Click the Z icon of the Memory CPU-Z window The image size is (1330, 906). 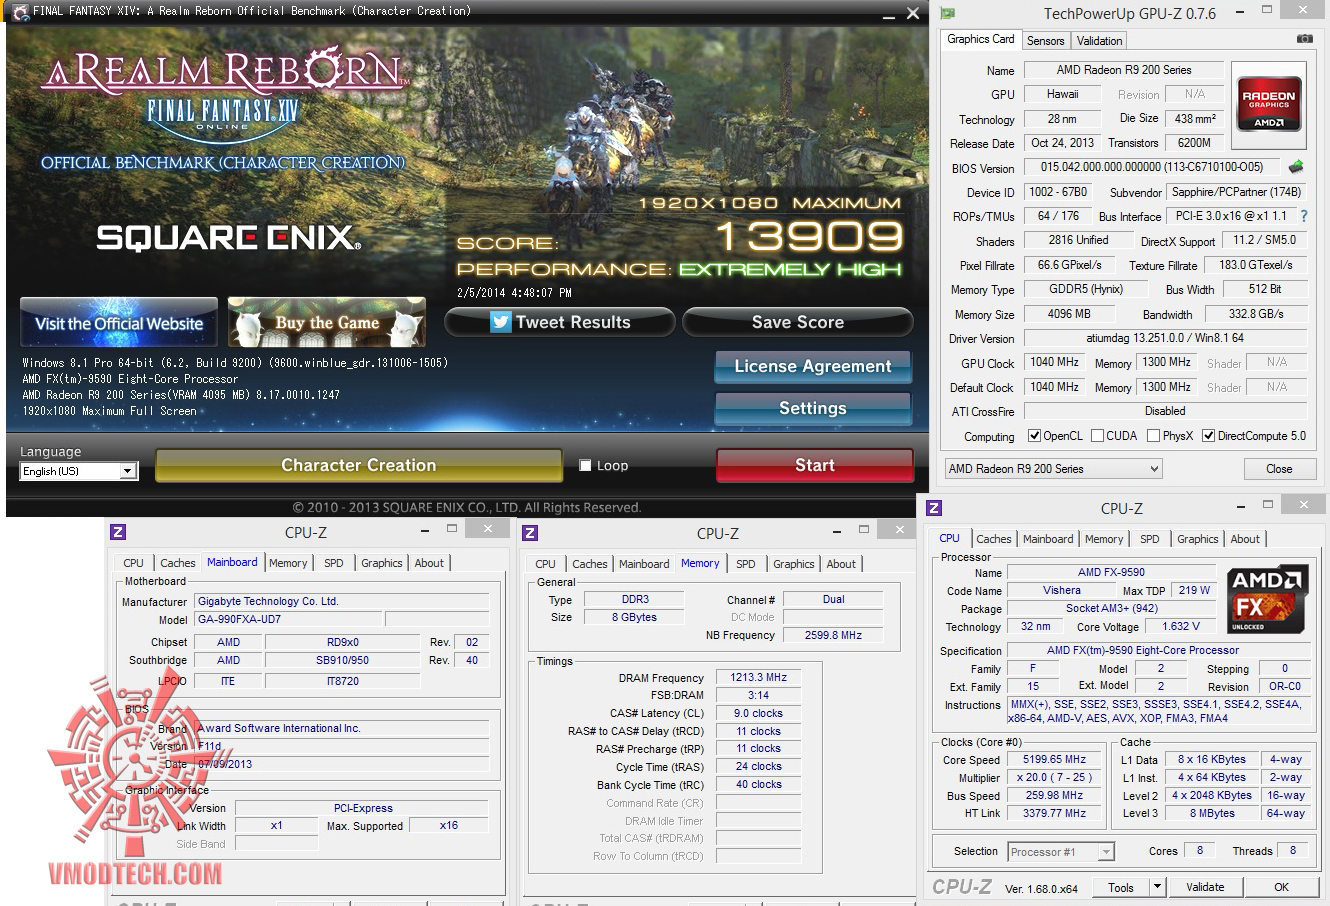pyautogui.click(x=530, y=533)
